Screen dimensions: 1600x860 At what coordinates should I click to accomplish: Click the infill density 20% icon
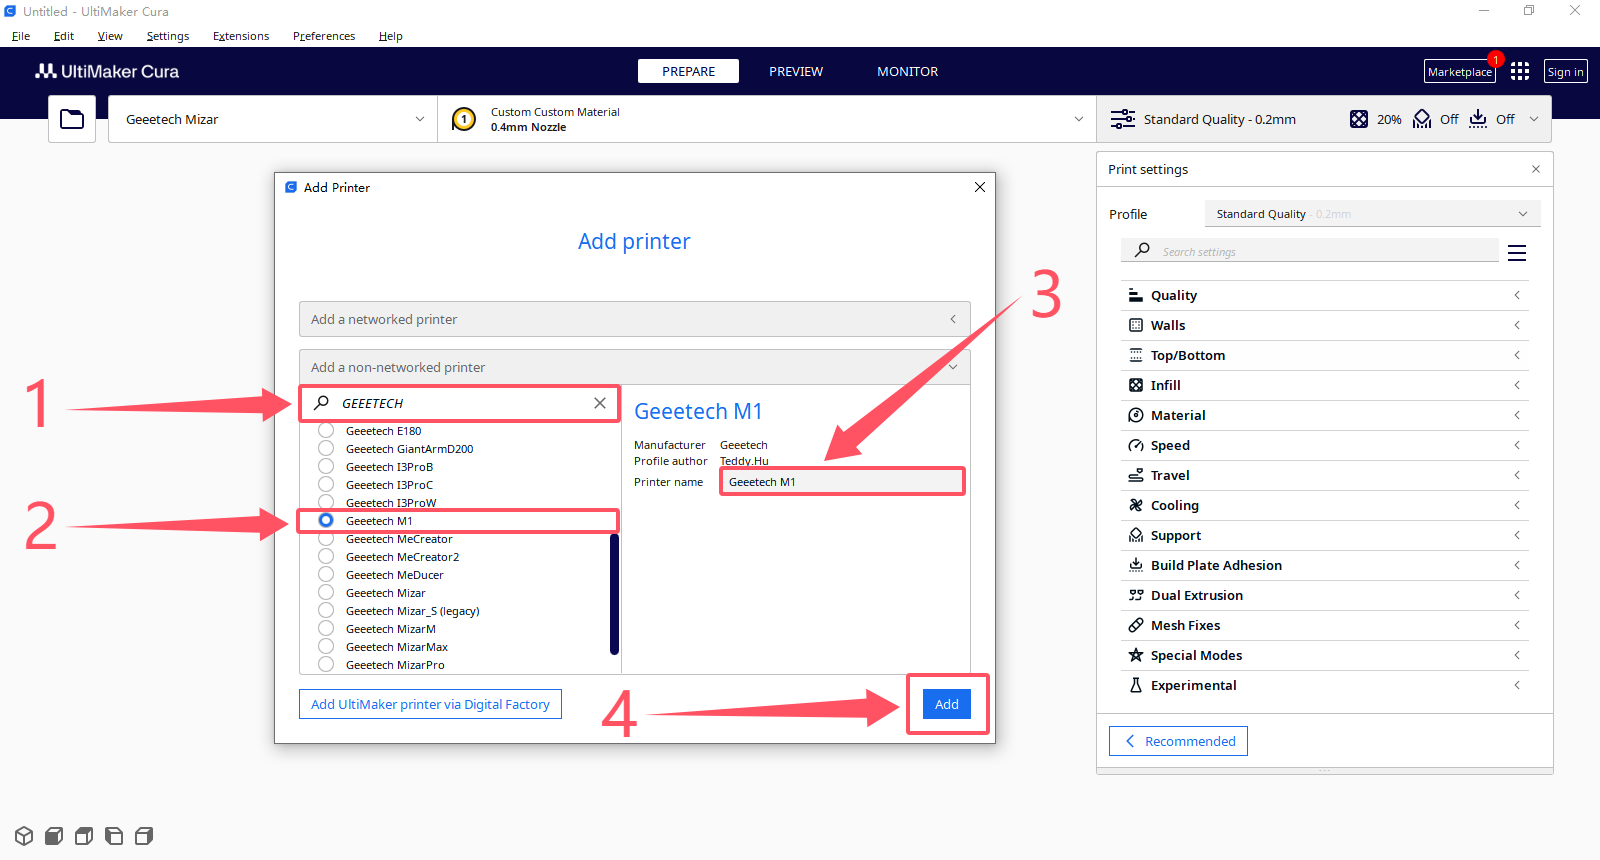click(x=1359, y=119)
